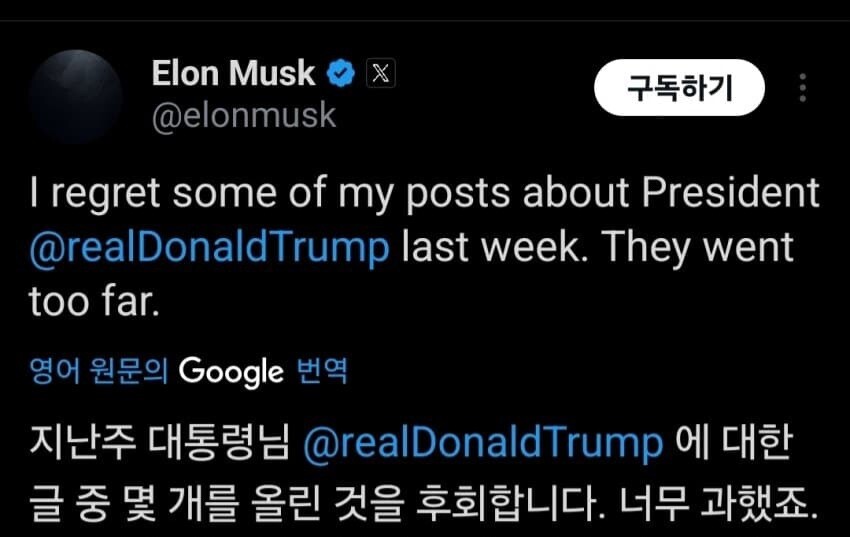Click the "too far." line of post
This screenshot has width=850, height=537.
tap(94, 302)
